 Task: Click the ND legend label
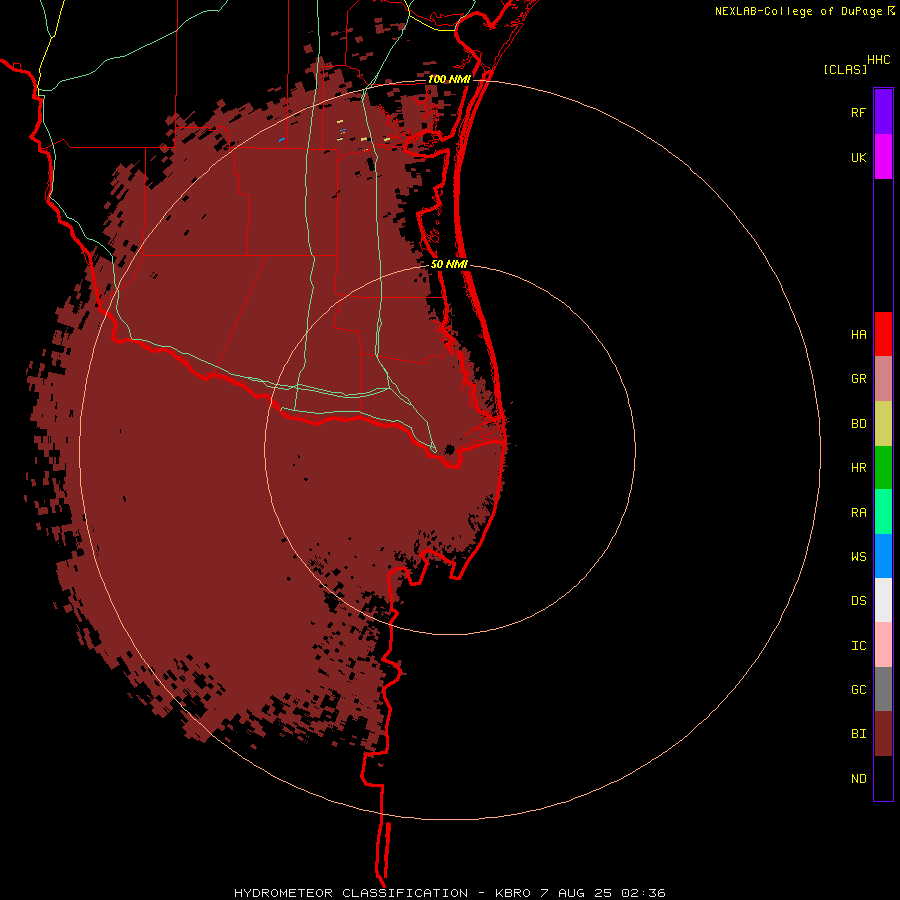tap(858, 778)
